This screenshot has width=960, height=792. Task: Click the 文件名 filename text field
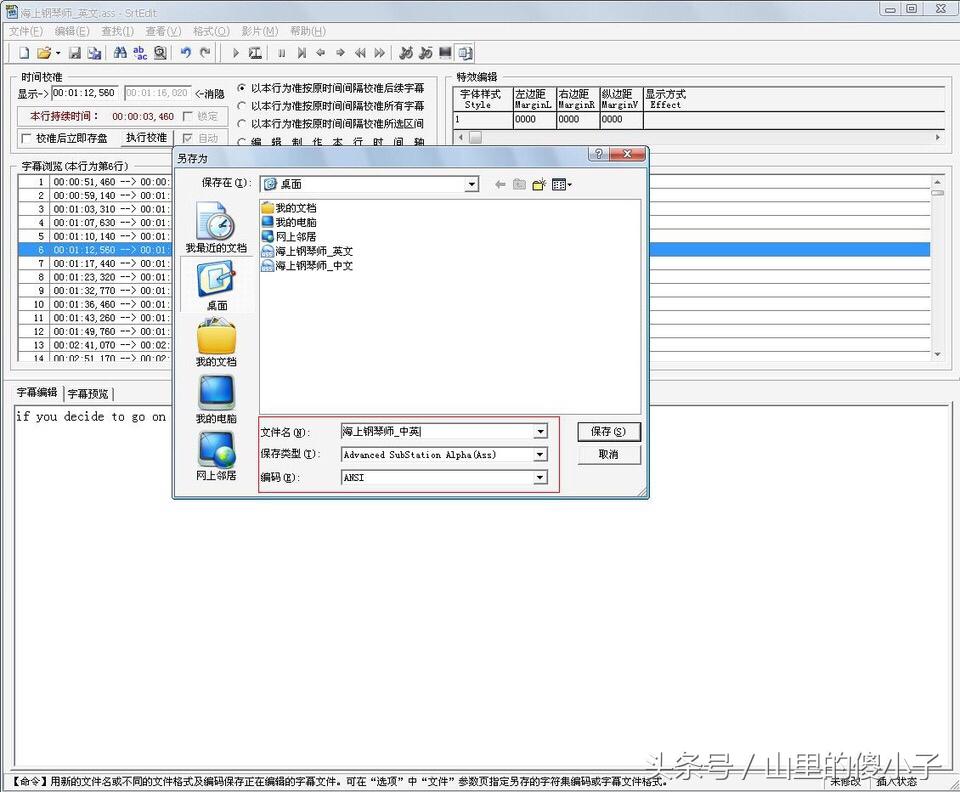[x=436, y=432]
